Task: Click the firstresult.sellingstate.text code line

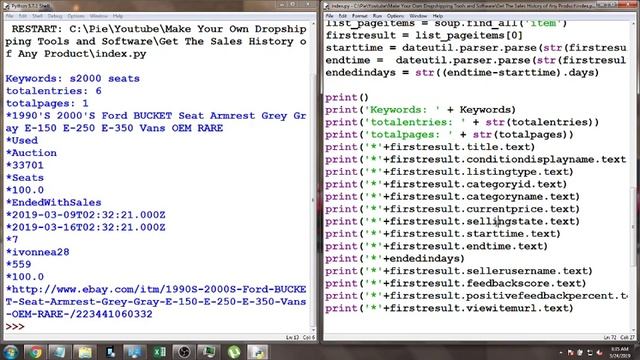Action: tap(453, 221)
